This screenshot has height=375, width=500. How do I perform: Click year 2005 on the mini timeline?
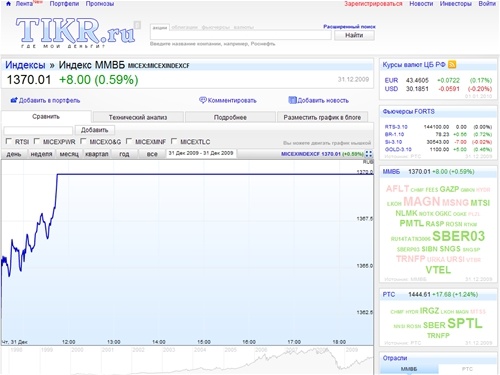tap(230, 350)
